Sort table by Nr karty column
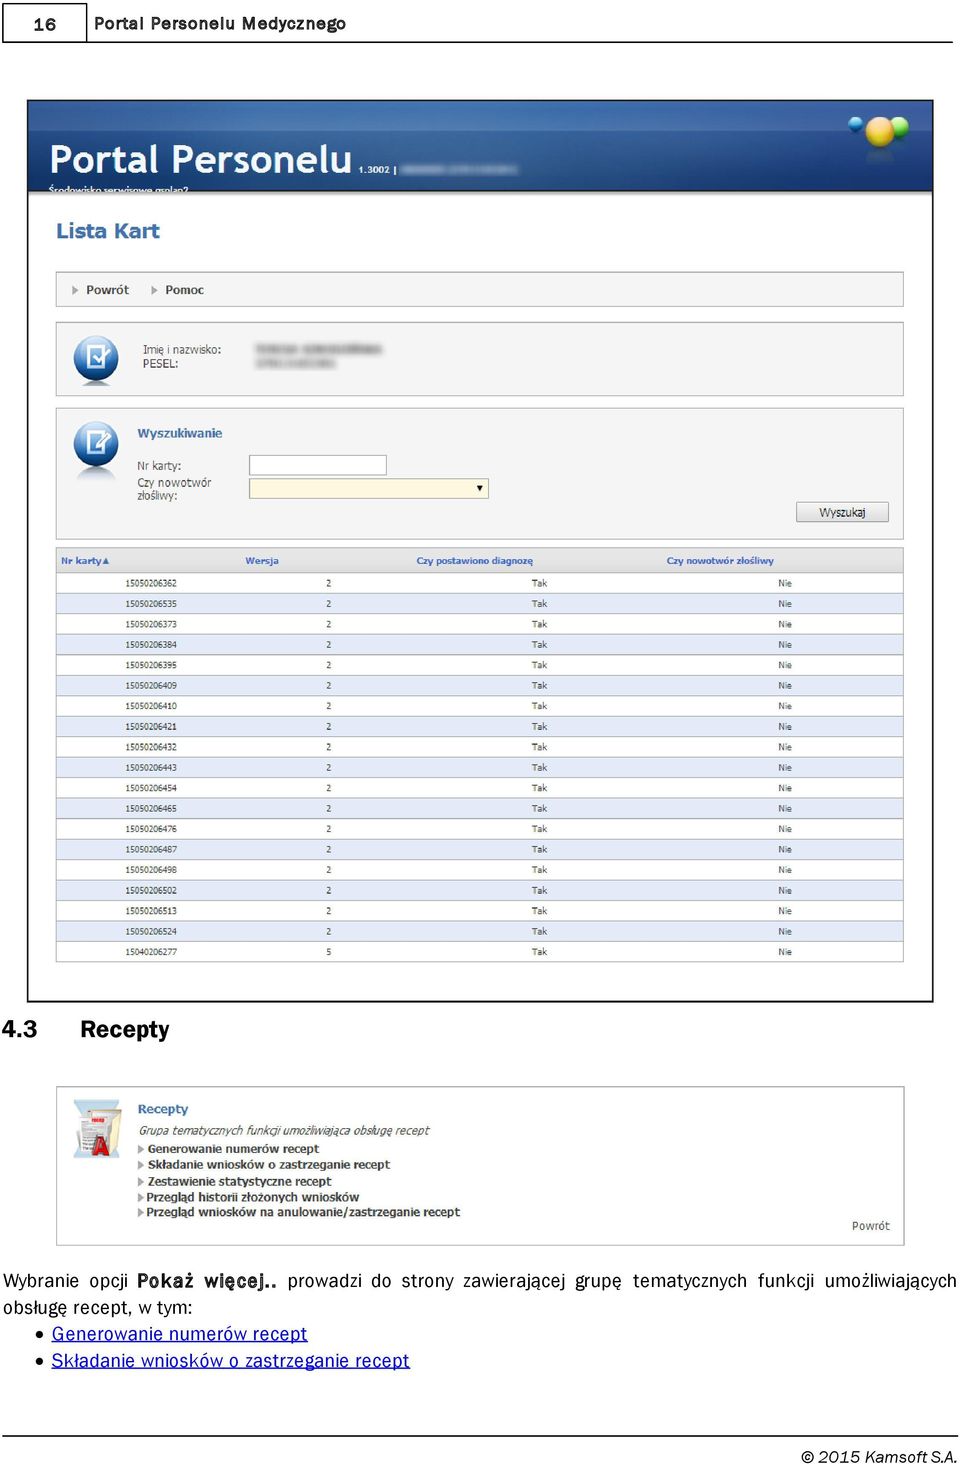 pyautogui.click(x=85, y=561)
